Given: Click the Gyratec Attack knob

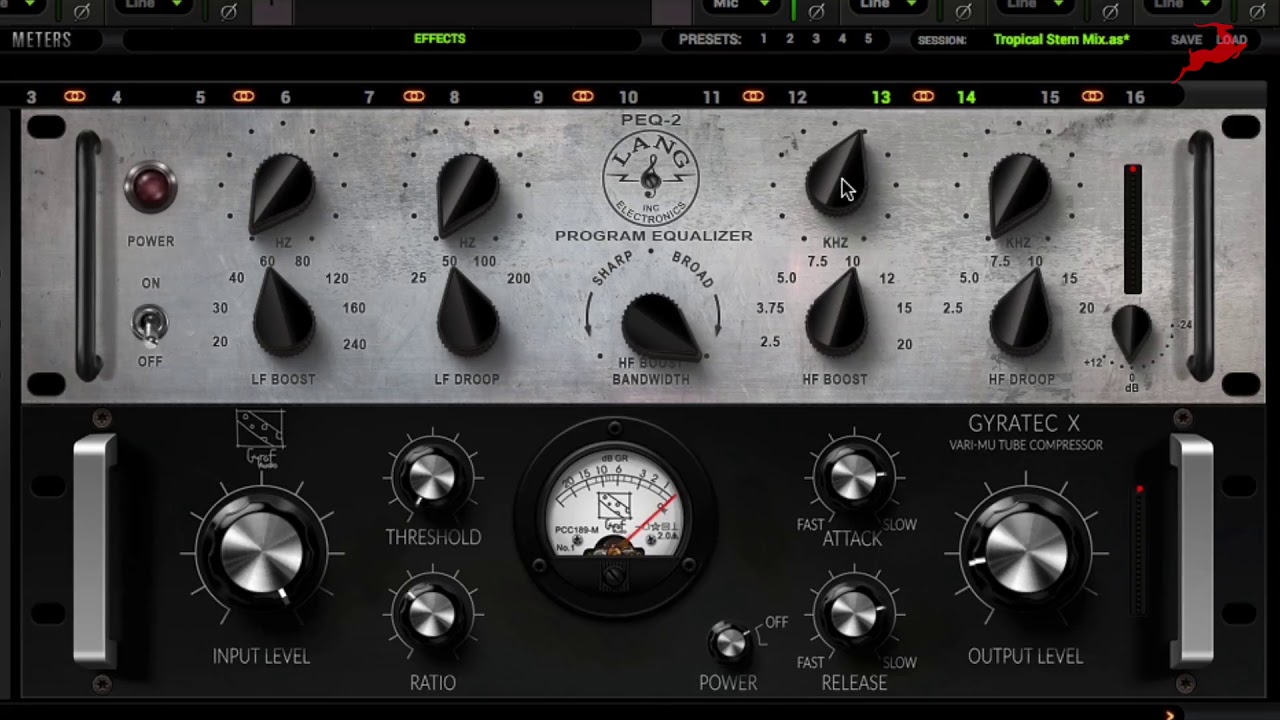Looking at the screenshot, I should tap(854, 477).
